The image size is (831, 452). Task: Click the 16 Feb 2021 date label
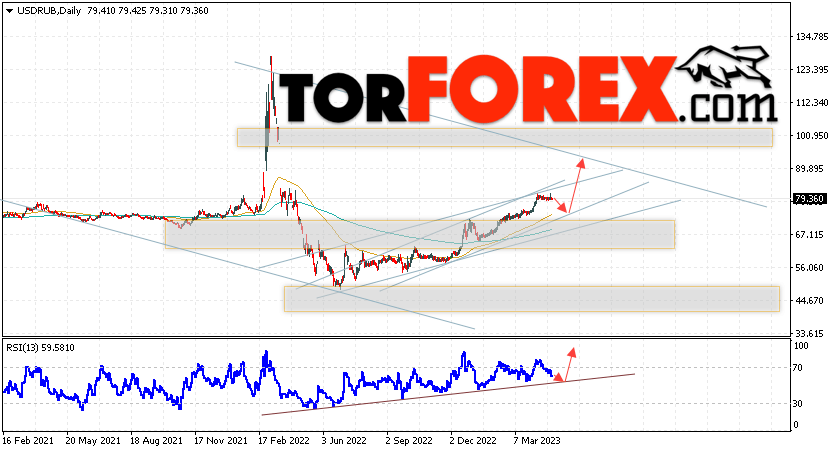click(x=28, y=440)
